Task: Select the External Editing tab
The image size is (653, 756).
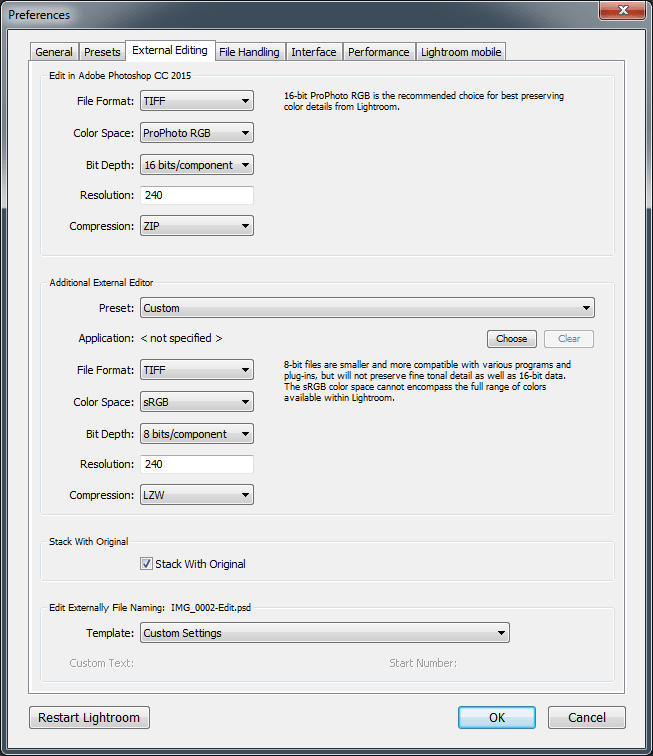Action: pos(170,50)
